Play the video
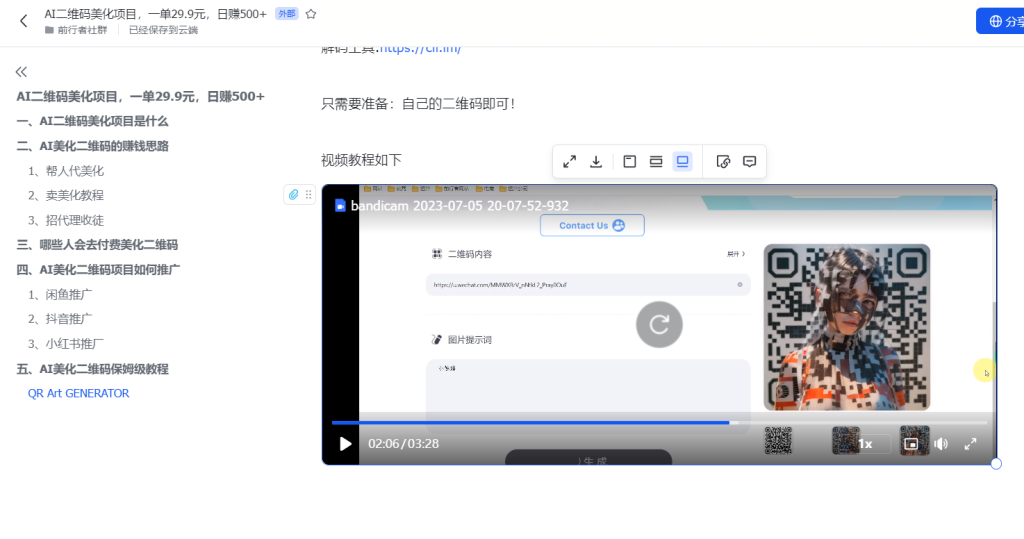This screenshot has width=1024, height=539. [x=345, y=444]
